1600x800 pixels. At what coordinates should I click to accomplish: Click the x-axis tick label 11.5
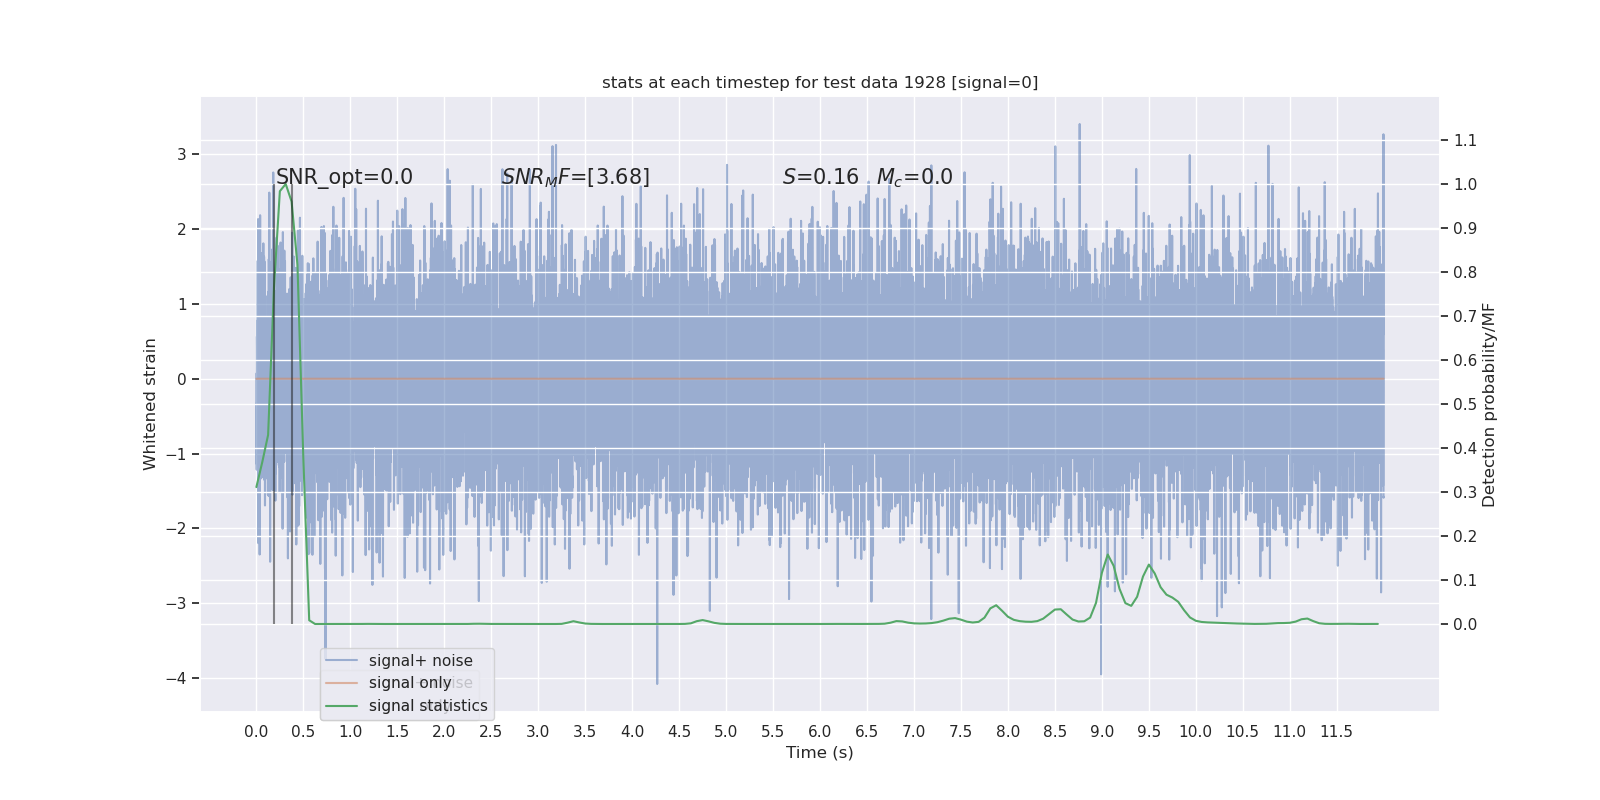point(1337,732)
